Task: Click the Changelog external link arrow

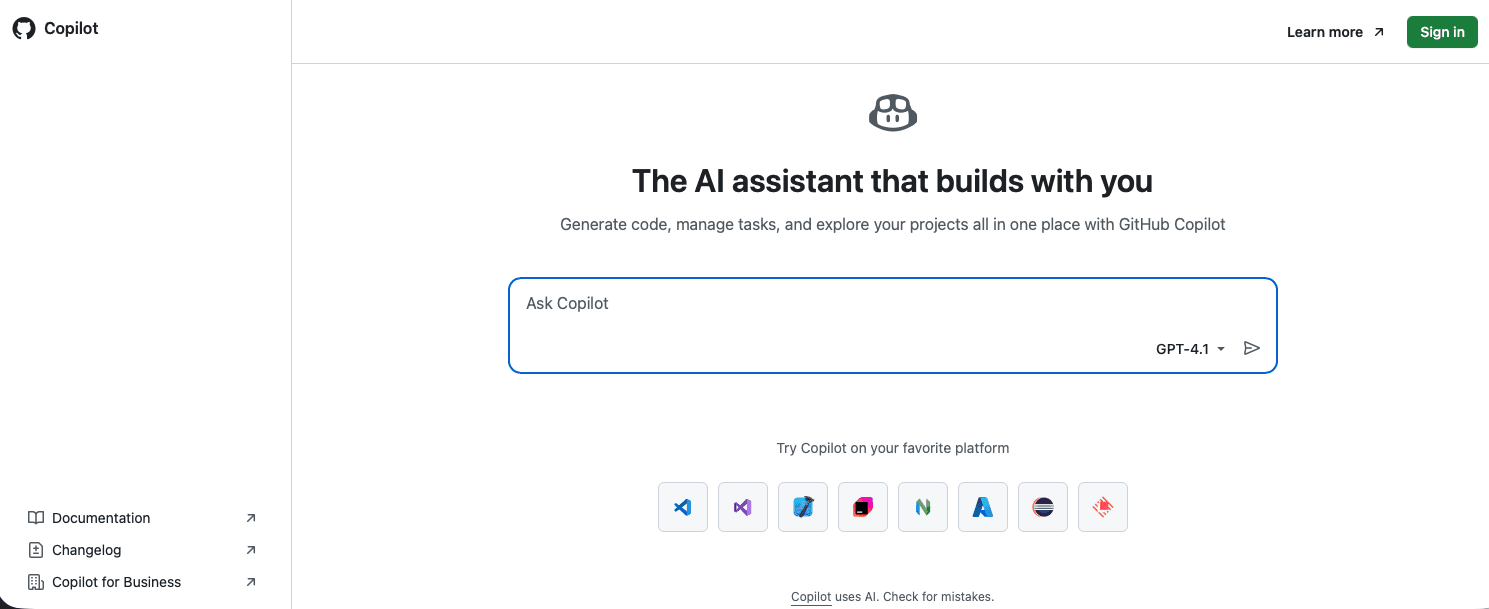Action: pos(251,550)
